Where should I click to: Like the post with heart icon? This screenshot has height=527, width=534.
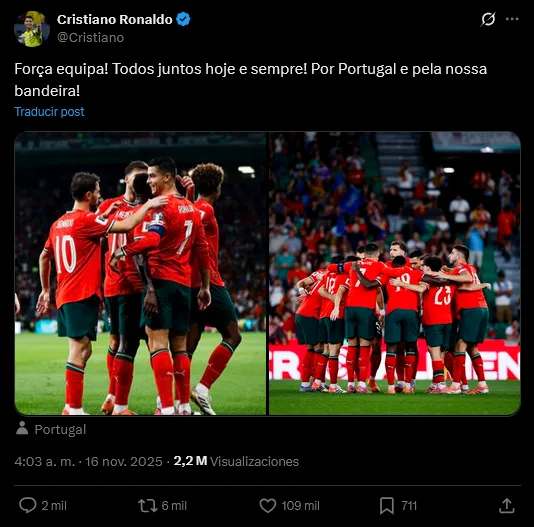(x=268, y=506)
